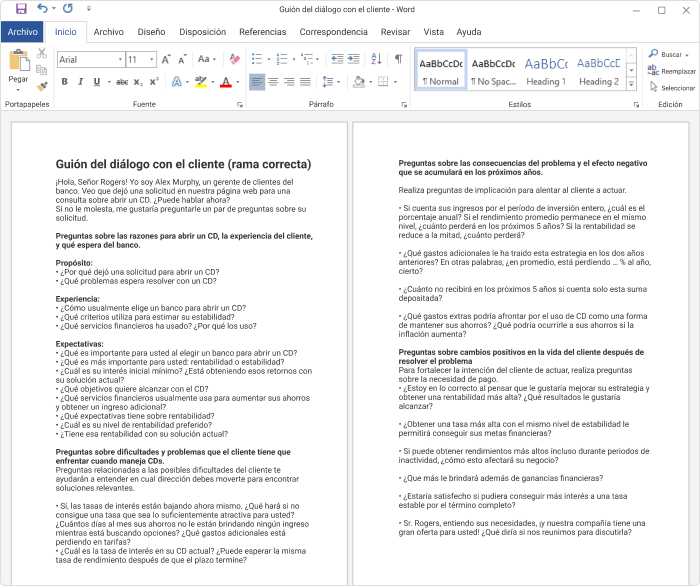Toggle strikethrough formatting

point(121,82)
